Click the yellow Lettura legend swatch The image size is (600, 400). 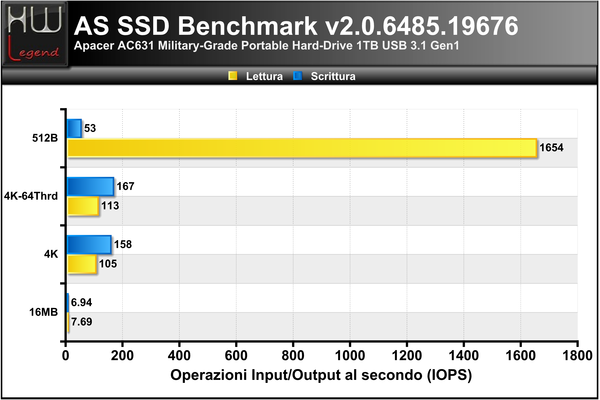point(233,76)
